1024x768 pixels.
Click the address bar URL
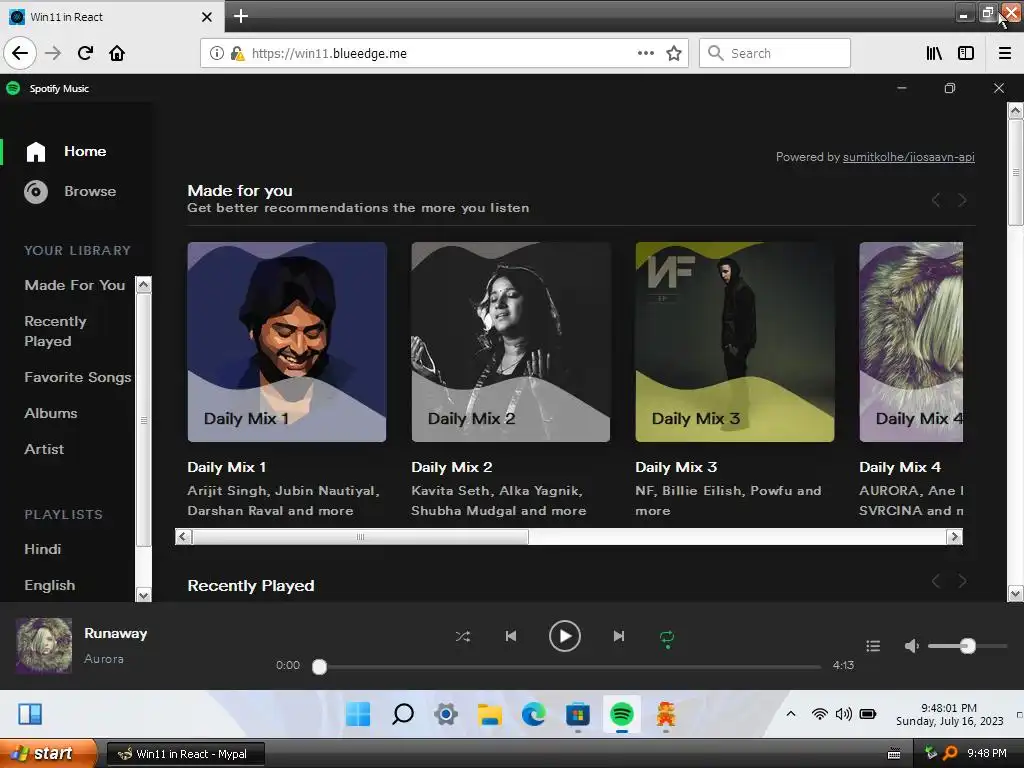[x=329, y=54]
